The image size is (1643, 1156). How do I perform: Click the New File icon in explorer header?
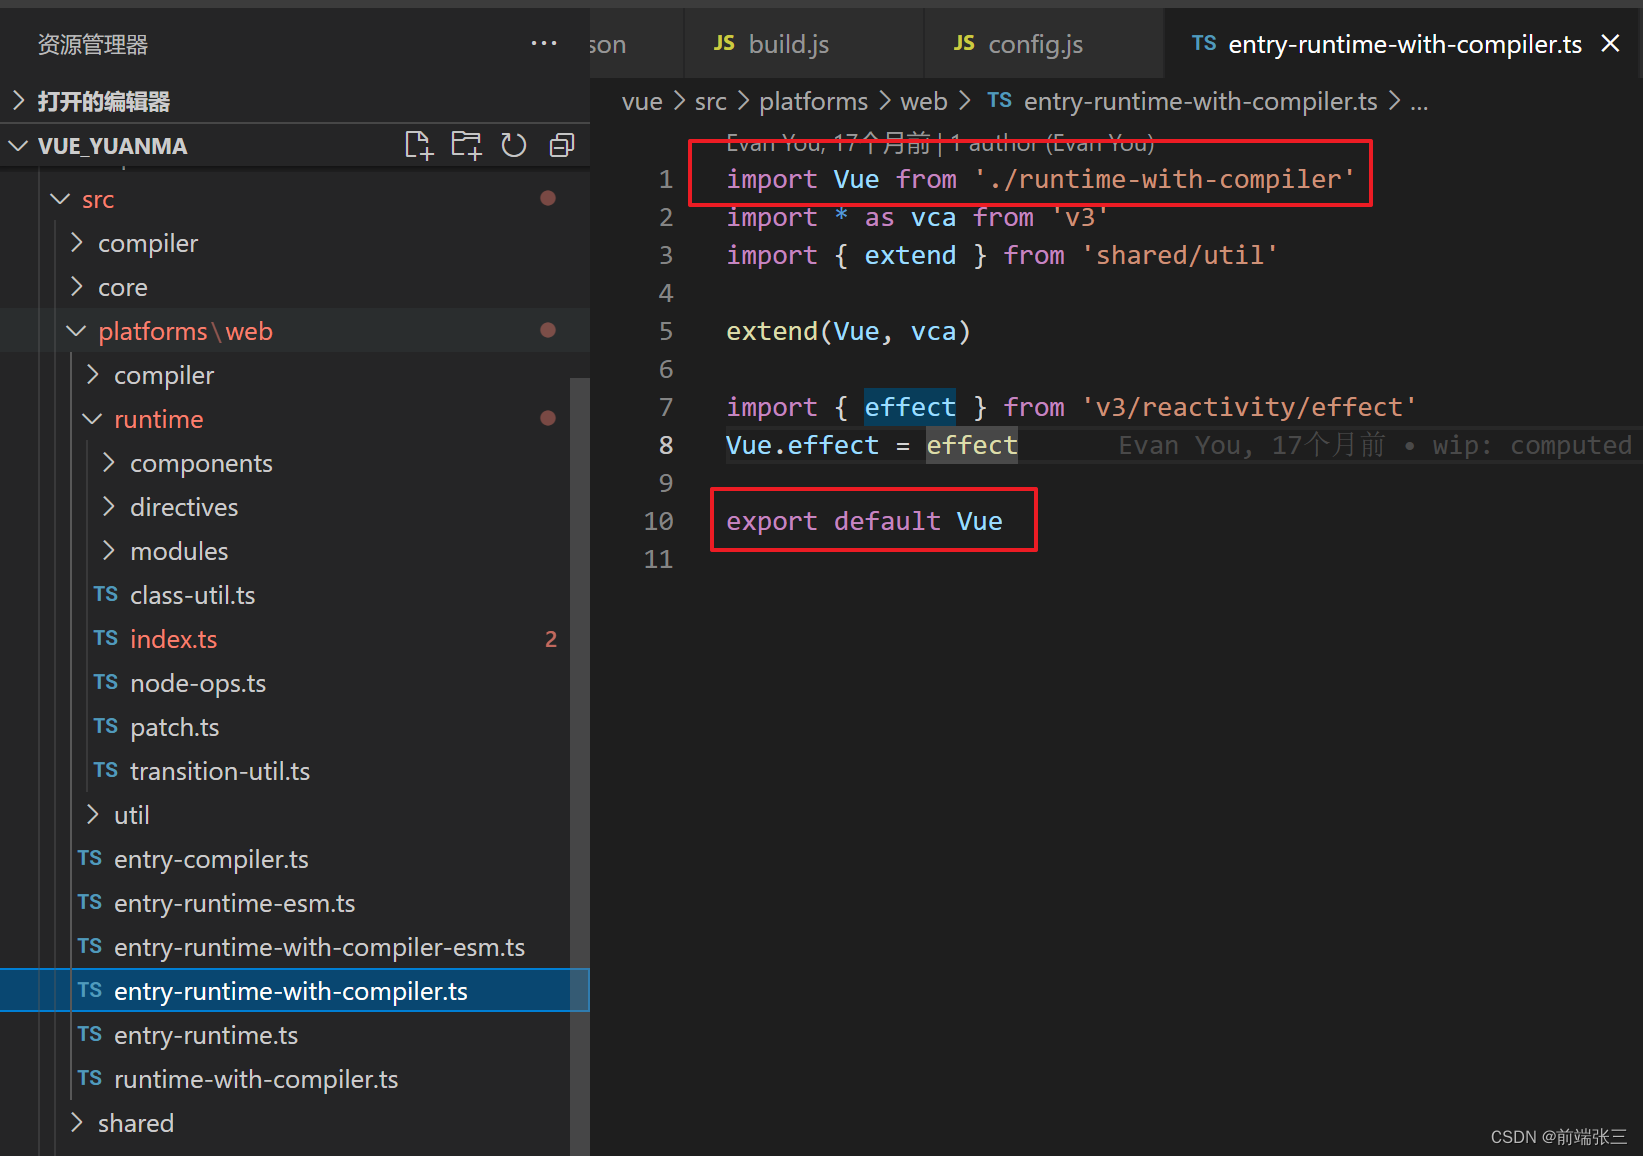point(419,145)
